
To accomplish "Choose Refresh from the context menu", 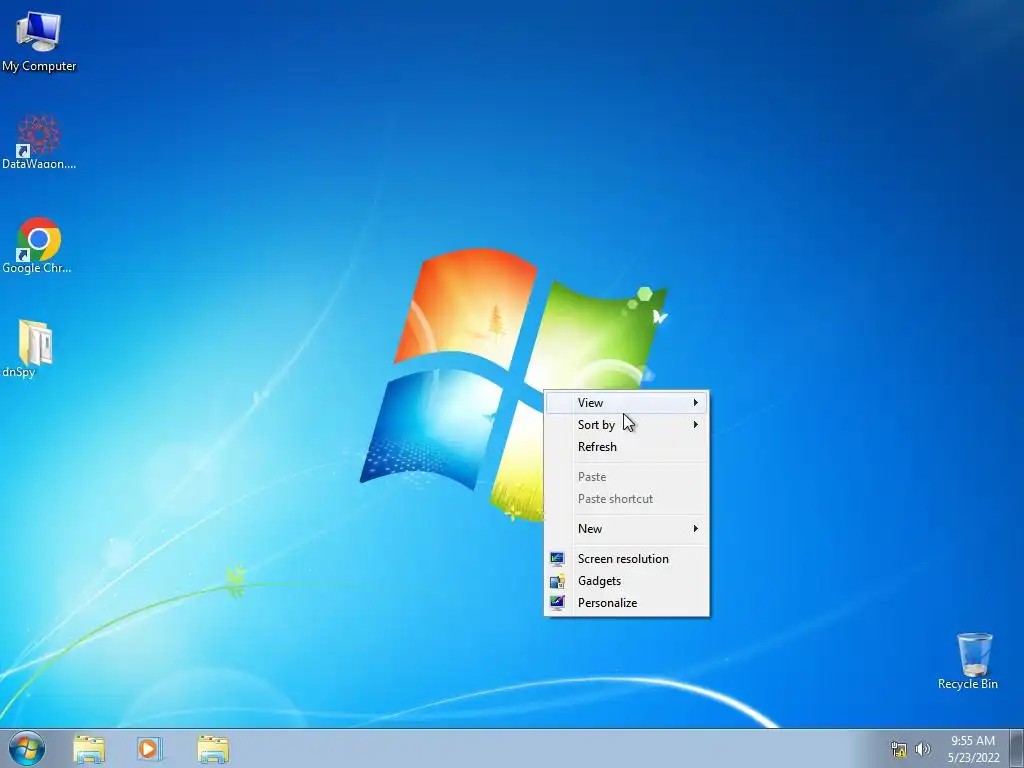I will click(626, 447).
